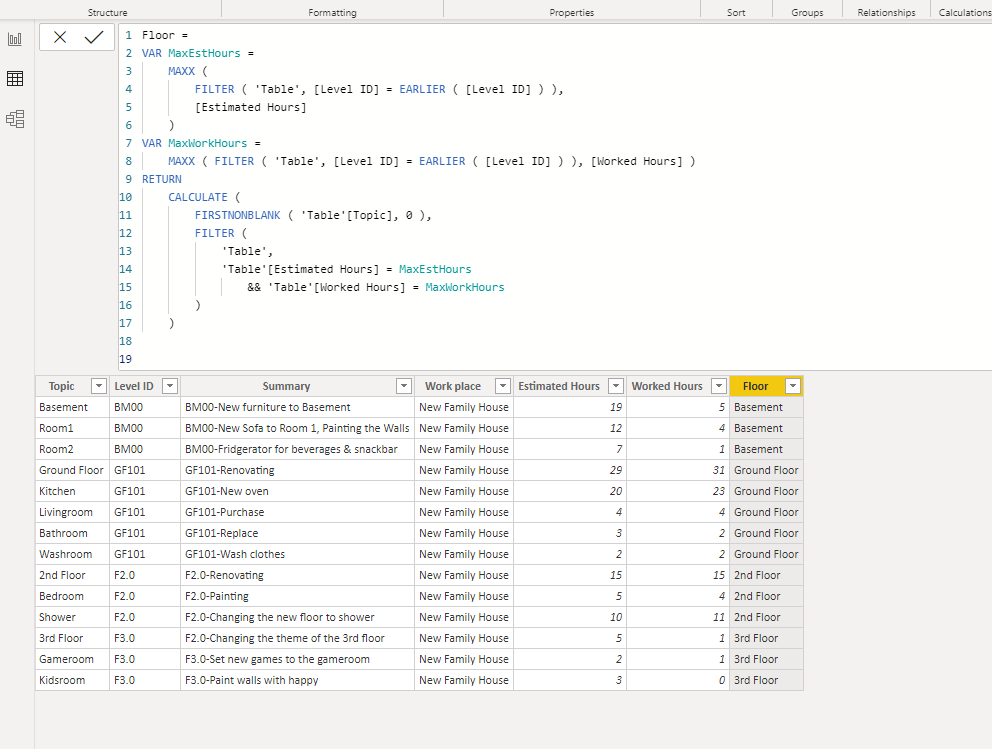
Task: Select the Livingroom topic cell
Action: tap(72, 512)
